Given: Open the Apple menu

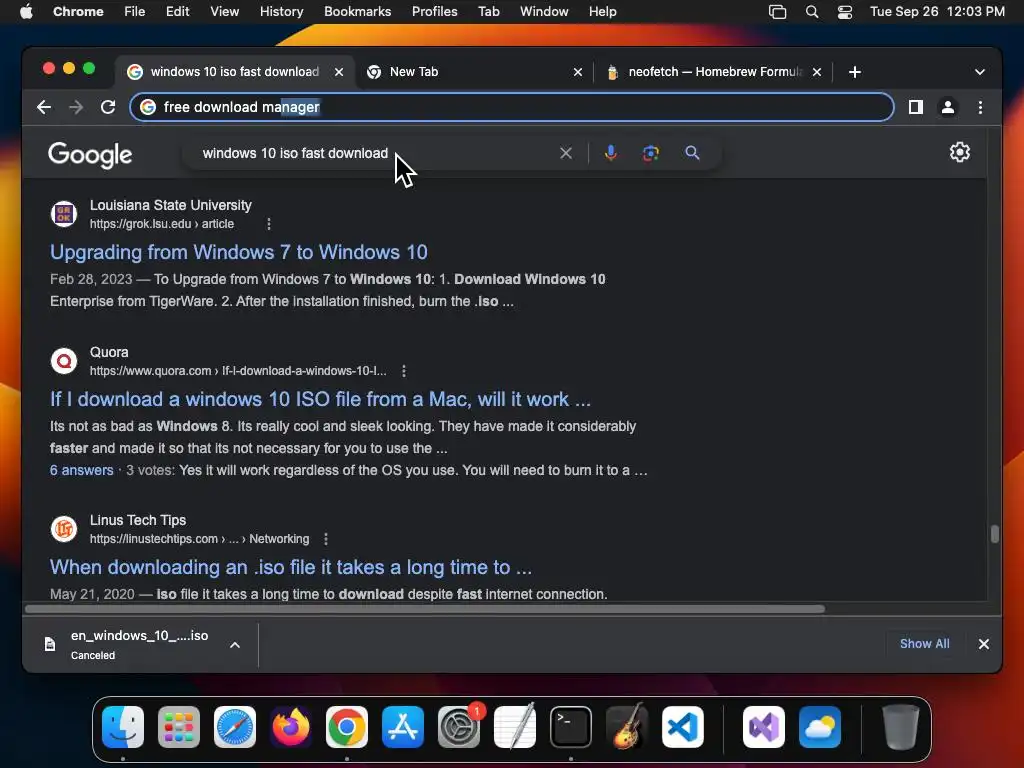Looking at the screenshot, I should tap(26, 12).
